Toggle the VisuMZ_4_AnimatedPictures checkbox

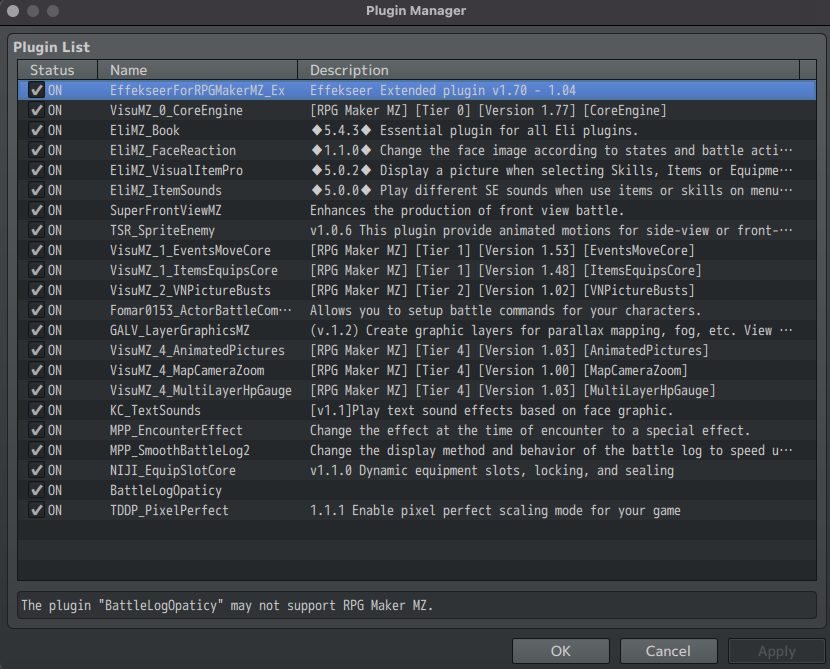36,351
